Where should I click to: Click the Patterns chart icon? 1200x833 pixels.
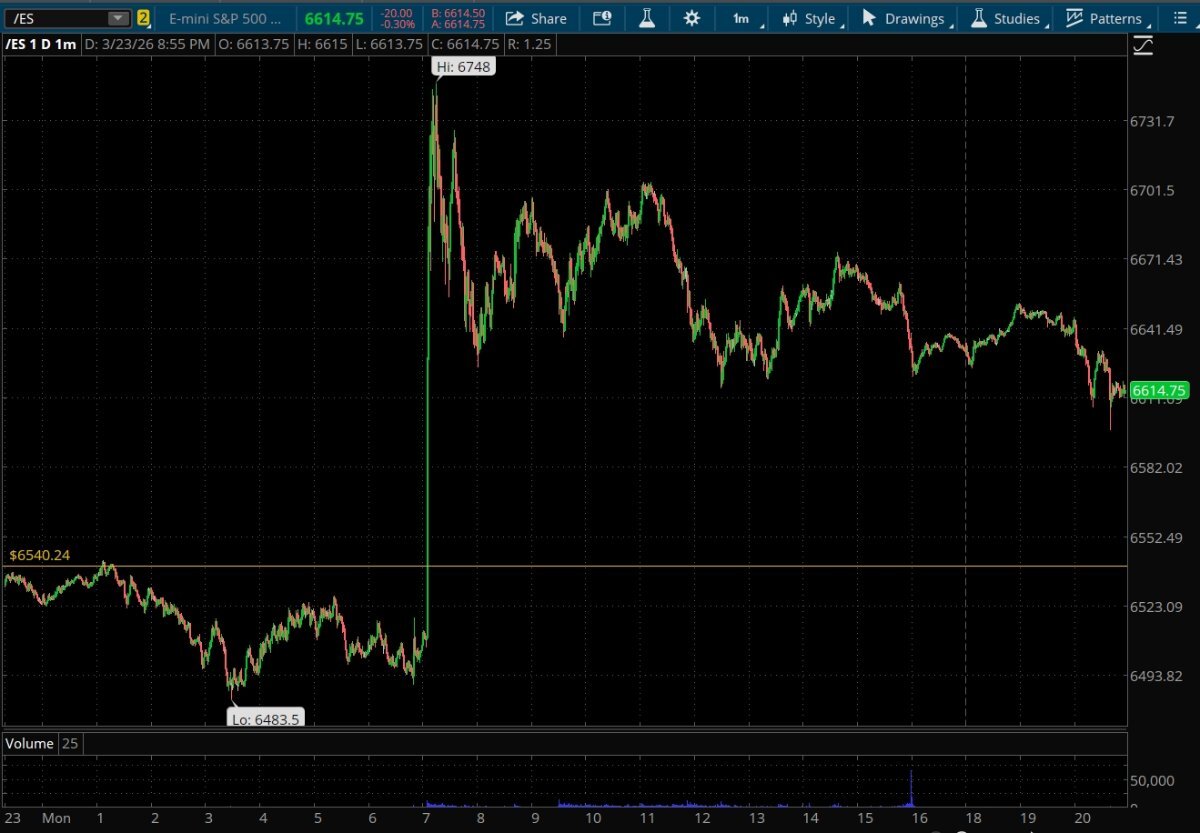click(1075, 18)
